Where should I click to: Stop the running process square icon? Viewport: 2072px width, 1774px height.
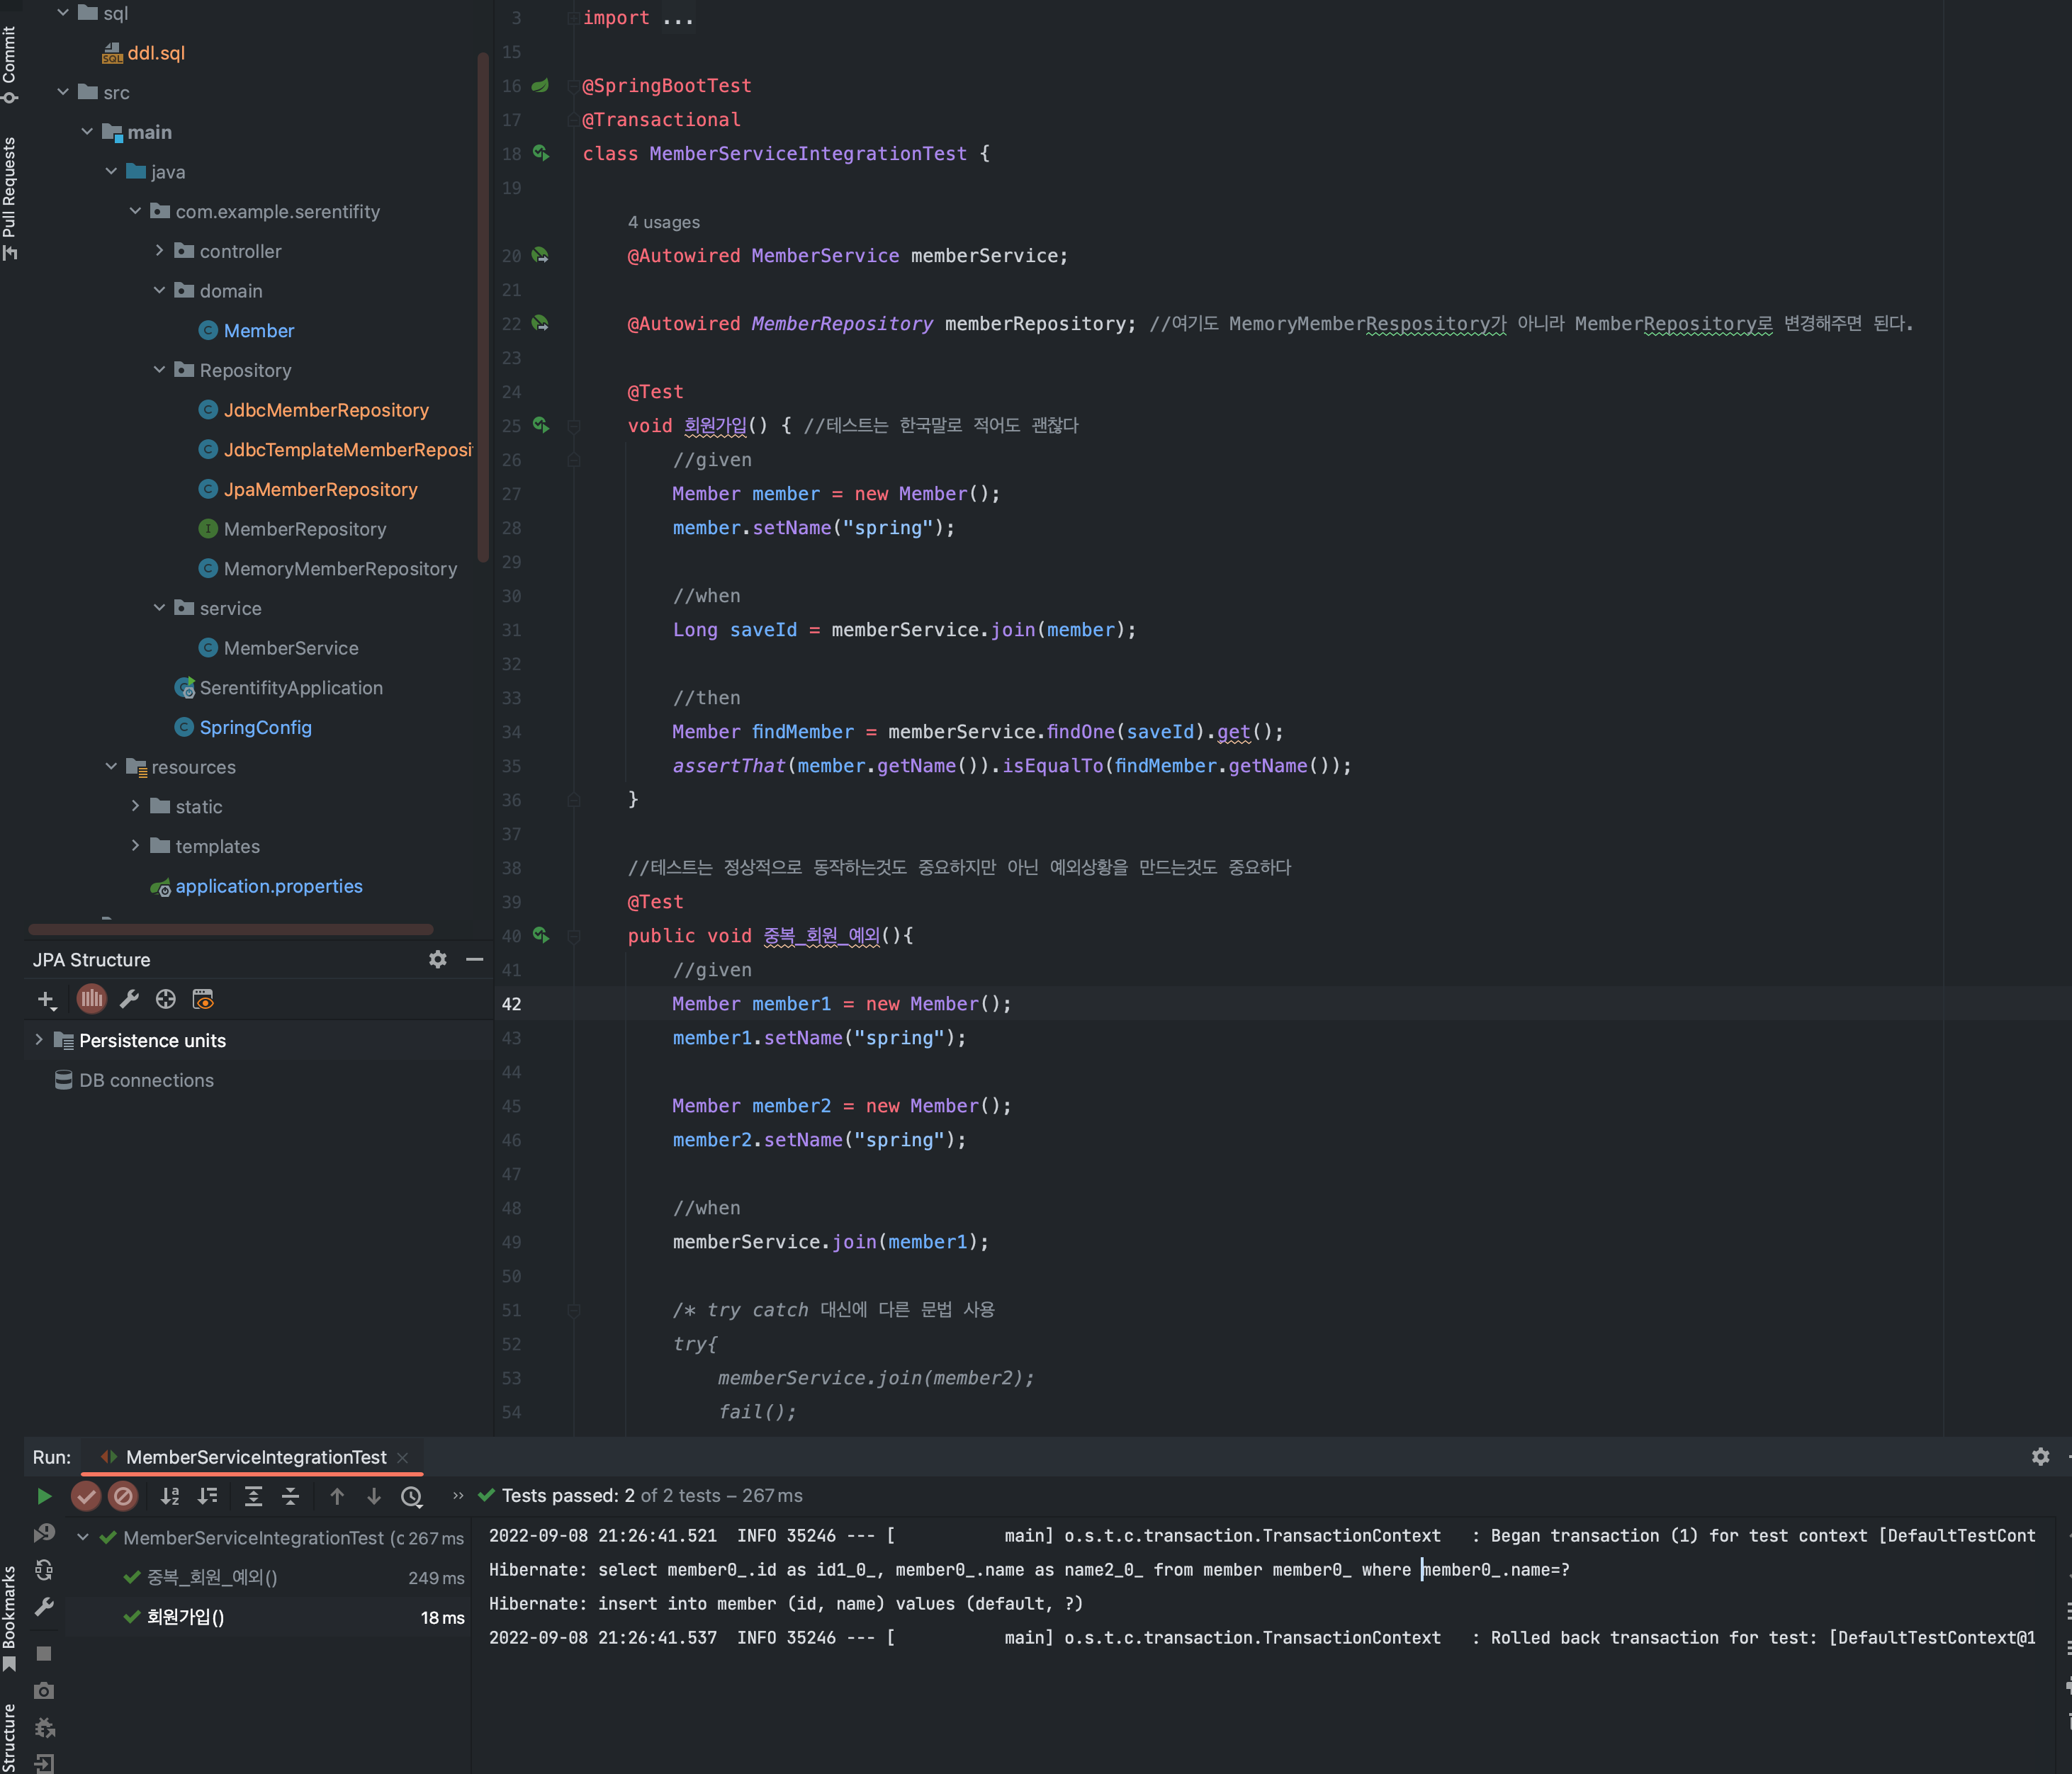tap(44, 1653)
